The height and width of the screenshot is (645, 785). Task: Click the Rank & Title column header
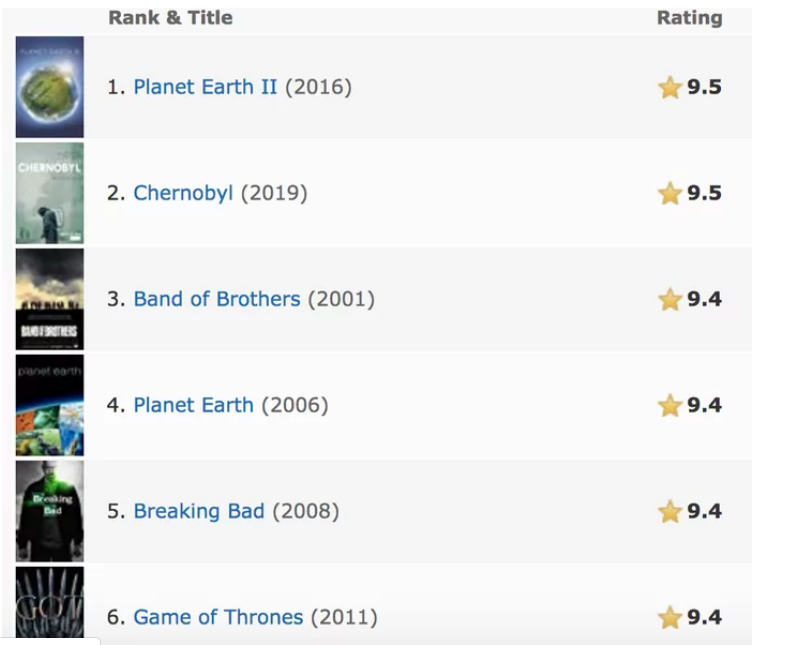coord(171,18)
